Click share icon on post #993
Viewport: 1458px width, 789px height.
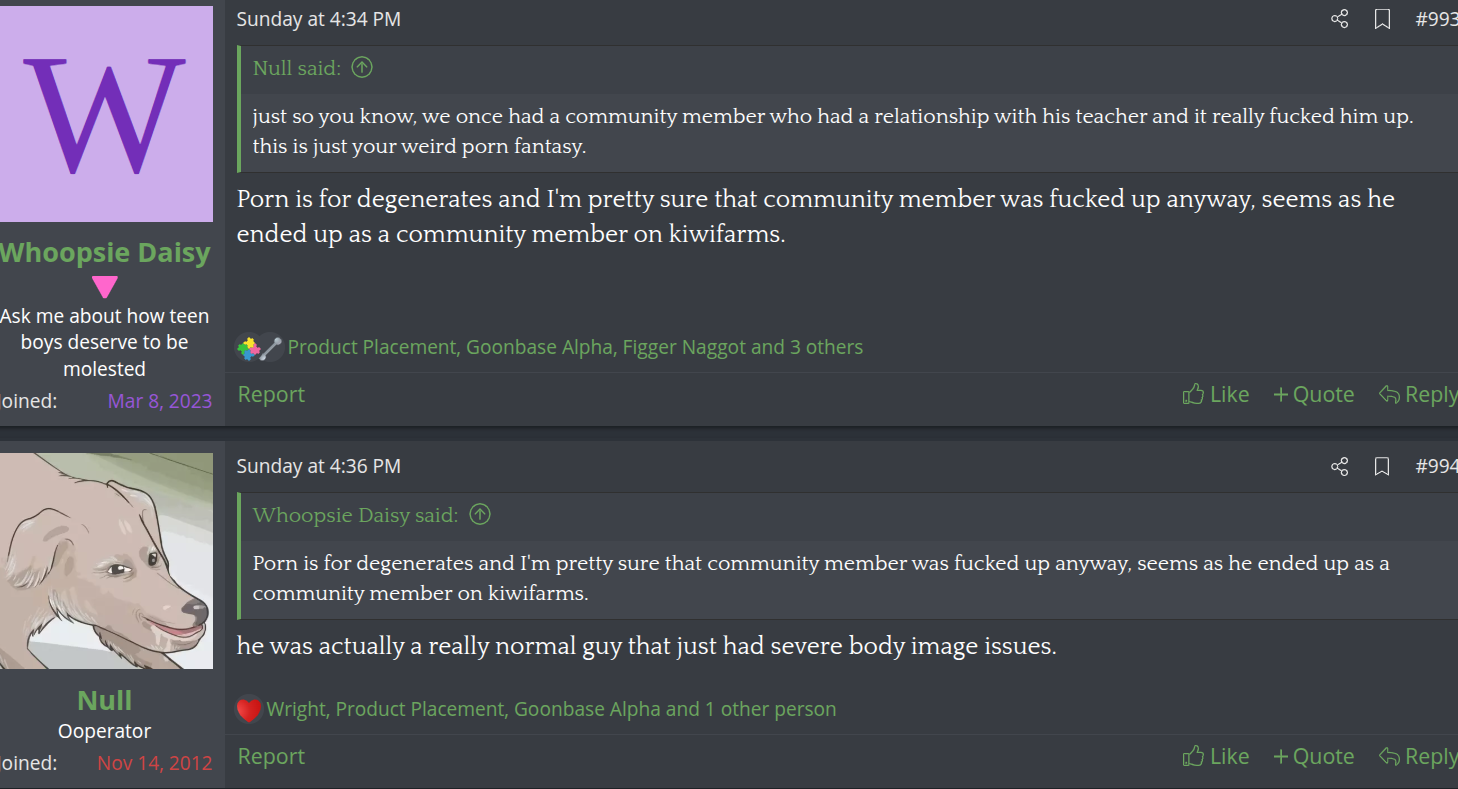tap(1339, 19)
